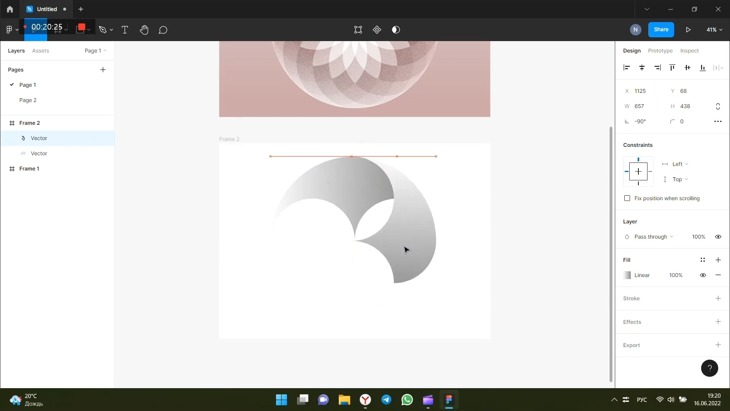The image size is (730, 411).
Task: Activate the Comment tool
Action: point(163,30)
